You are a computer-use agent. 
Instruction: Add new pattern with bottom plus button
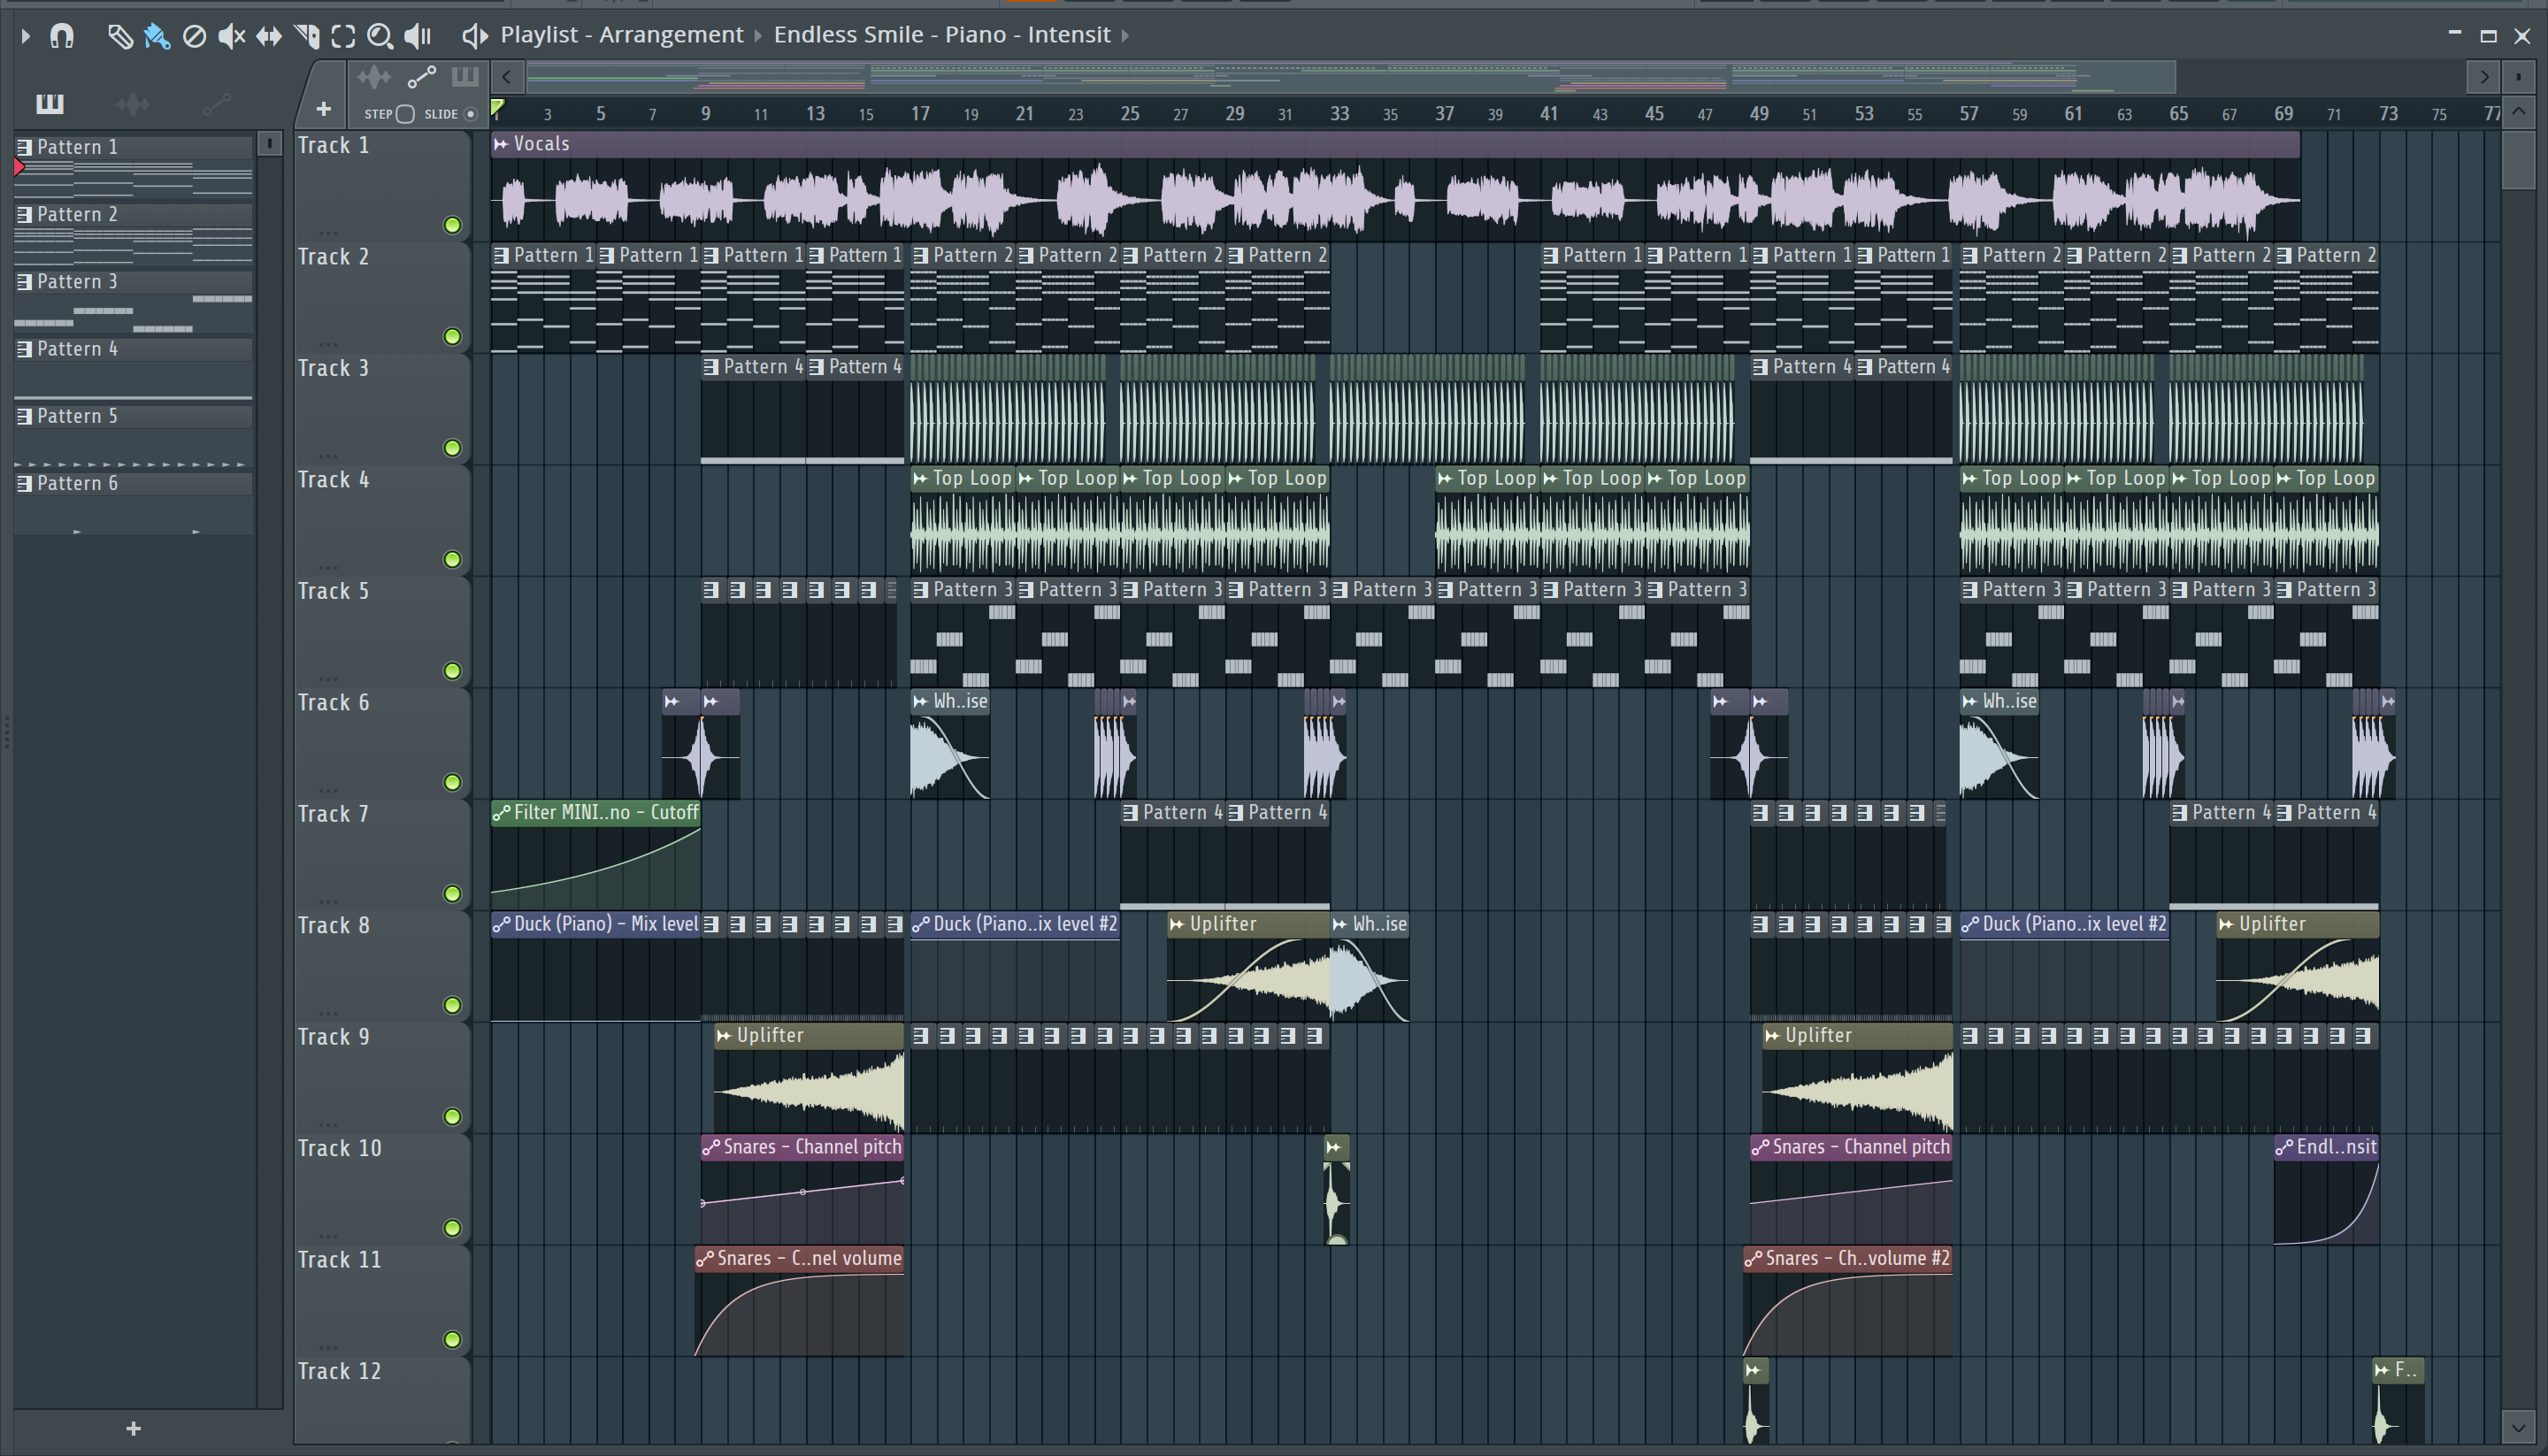coord(133,1428)
